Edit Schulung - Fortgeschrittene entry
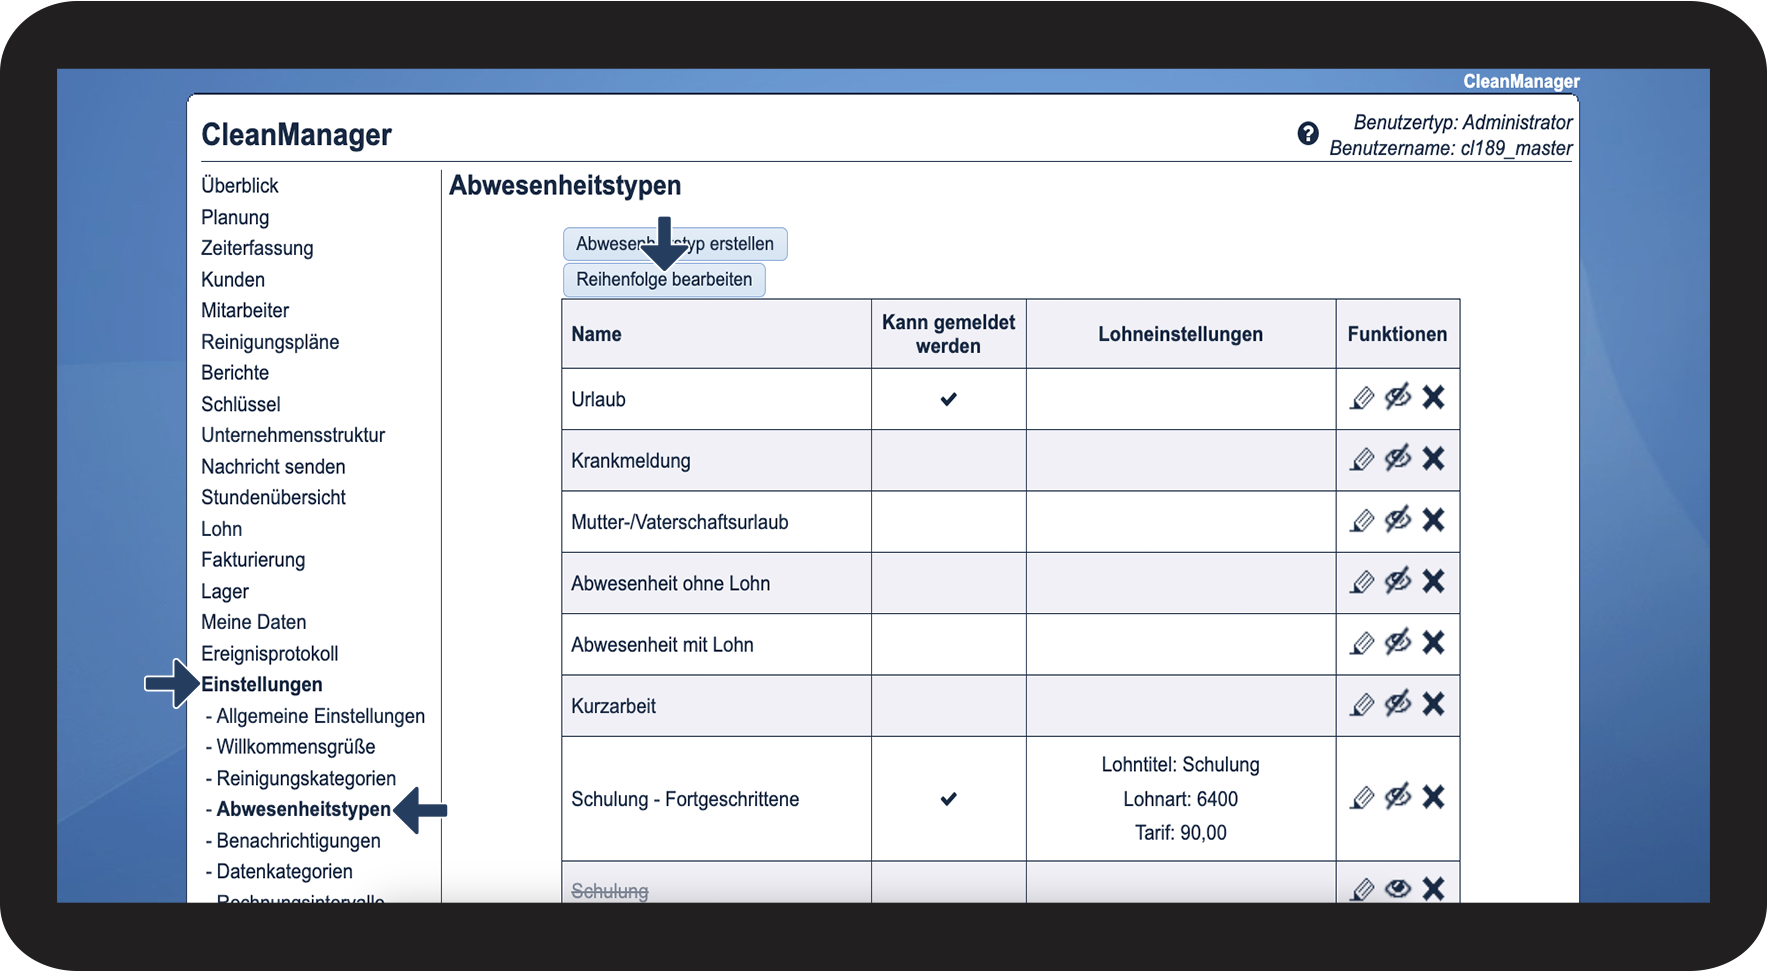Screen dimensions: 1767x971 click(1362, 797)
